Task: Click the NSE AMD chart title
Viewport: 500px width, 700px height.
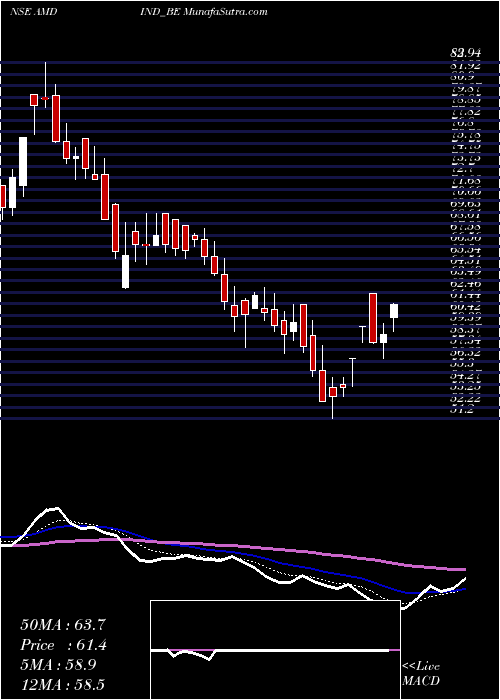Action: pyautogui.click(x=33, y=12)
